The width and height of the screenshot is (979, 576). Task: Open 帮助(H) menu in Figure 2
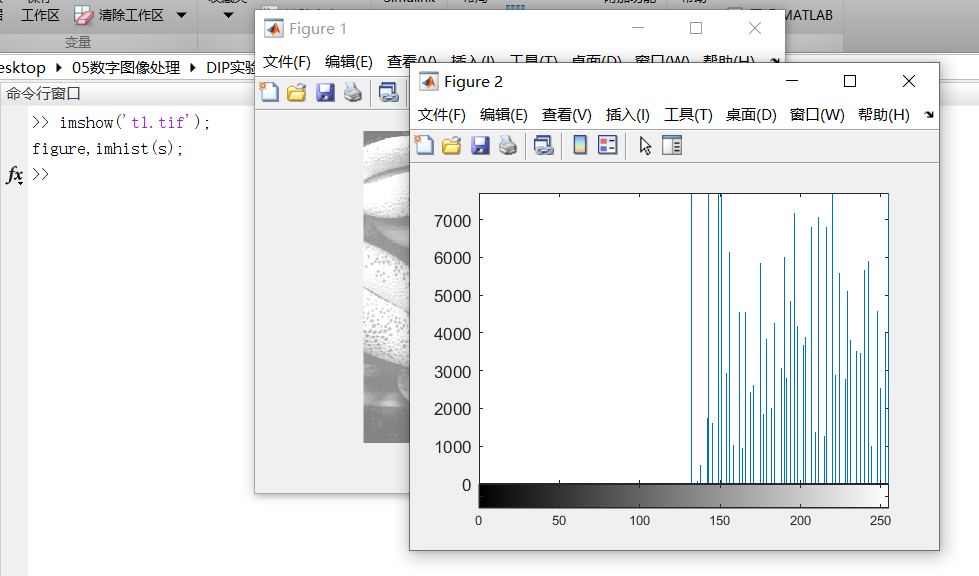[x=883, y=115]
